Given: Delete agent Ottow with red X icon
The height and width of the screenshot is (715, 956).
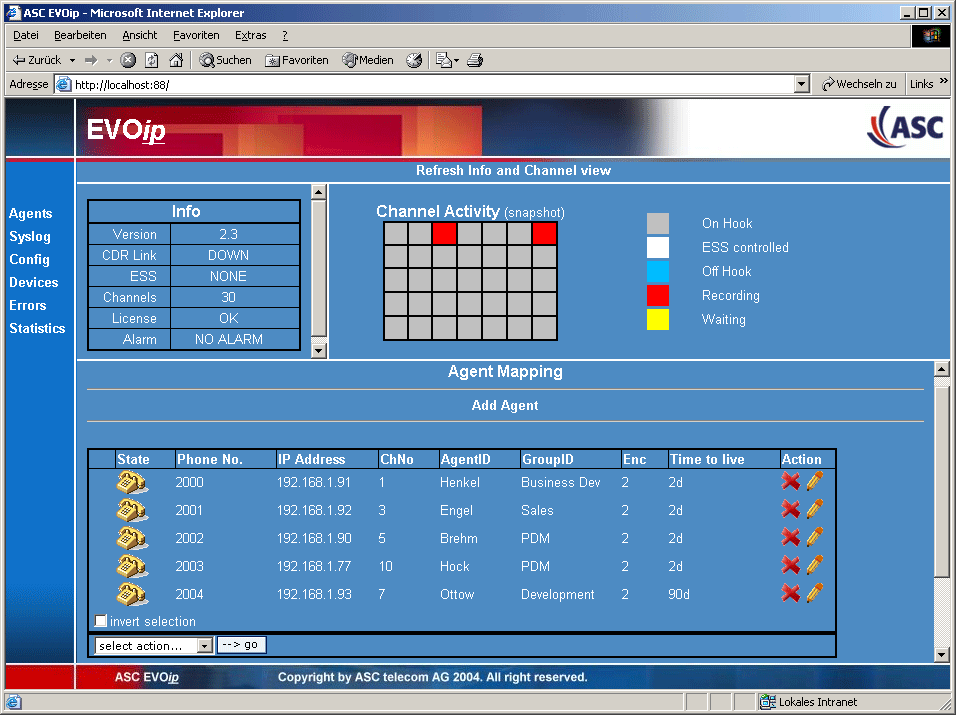Looking at the screenshot, I should (x=790, y=594).
